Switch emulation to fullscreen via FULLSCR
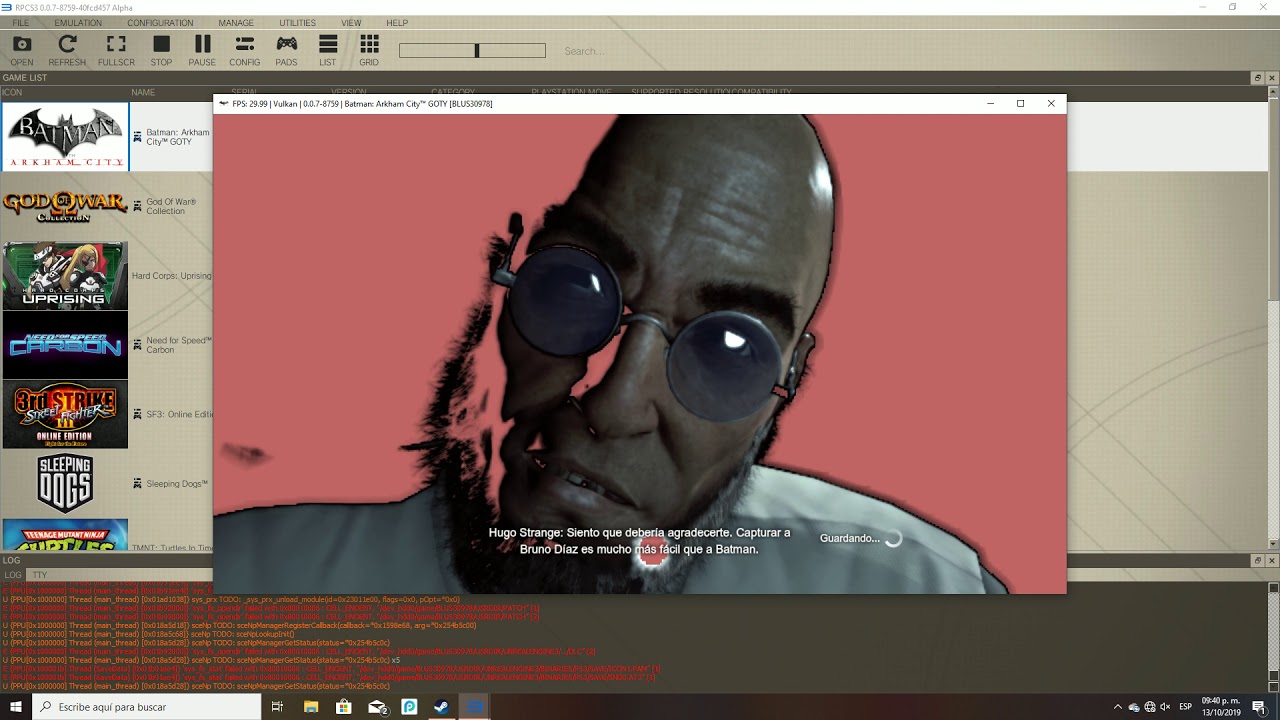 click(x=116, y=50)
